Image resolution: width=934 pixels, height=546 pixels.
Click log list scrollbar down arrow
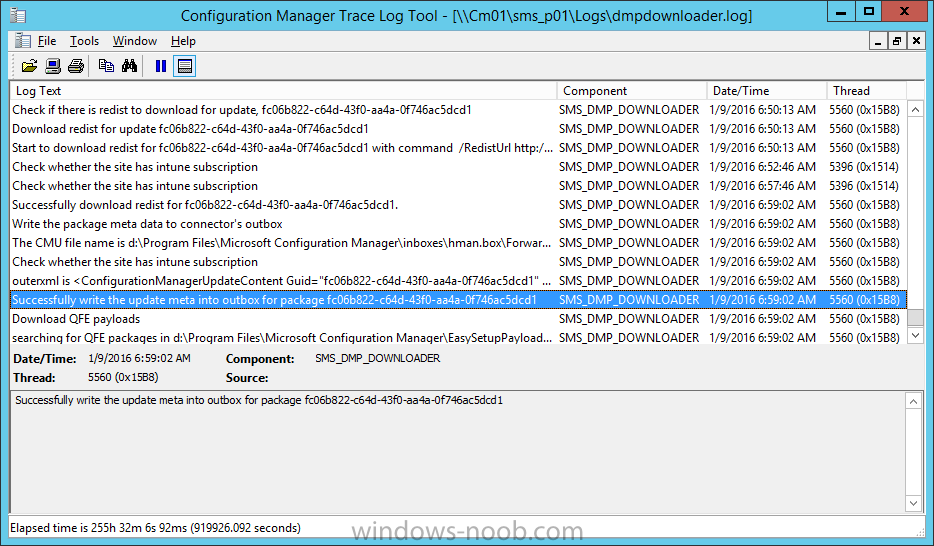pos(916,336)
